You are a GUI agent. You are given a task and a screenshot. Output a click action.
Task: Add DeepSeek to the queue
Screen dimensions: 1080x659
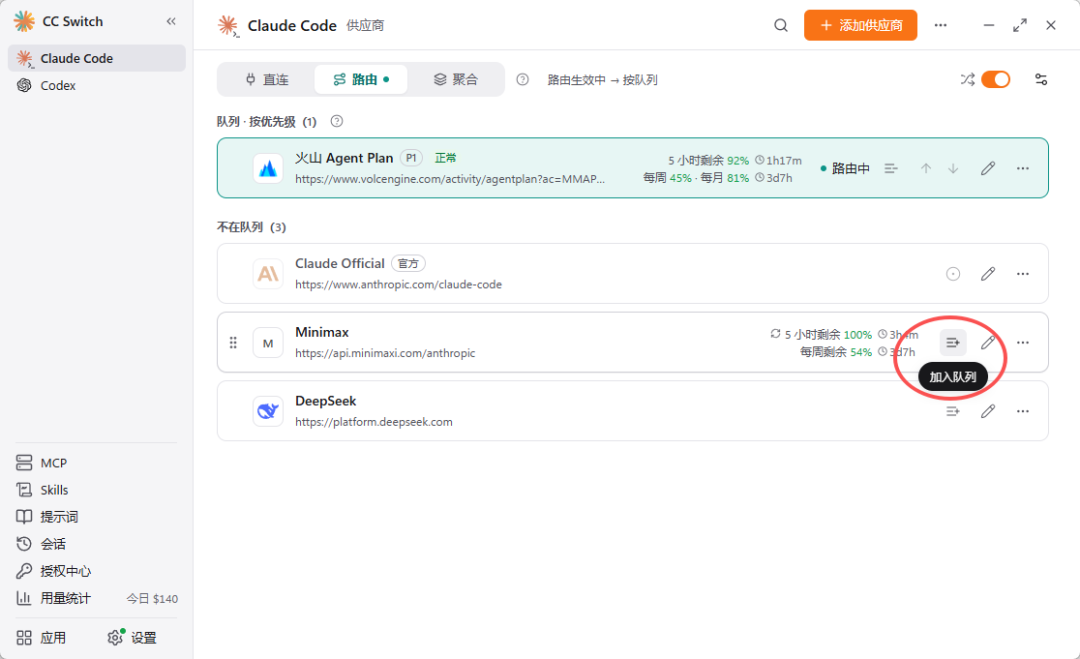(953, 411)
